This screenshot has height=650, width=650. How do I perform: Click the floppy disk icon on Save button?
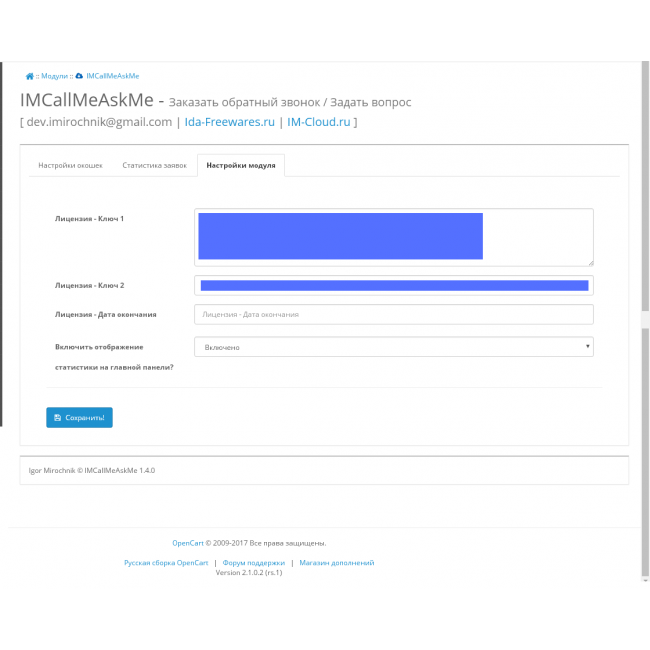(58, 418)
